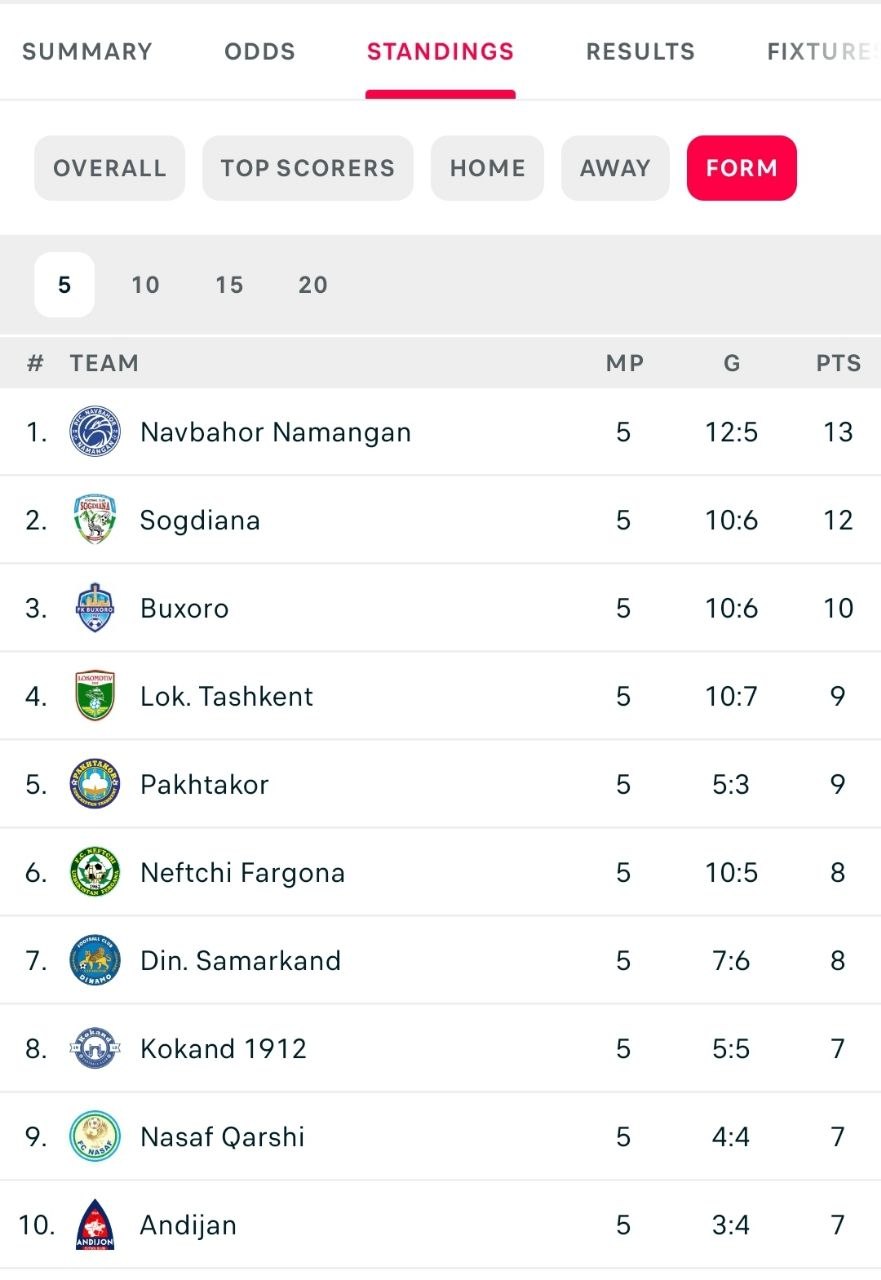Choose last 10 matches form

point(145,285)
